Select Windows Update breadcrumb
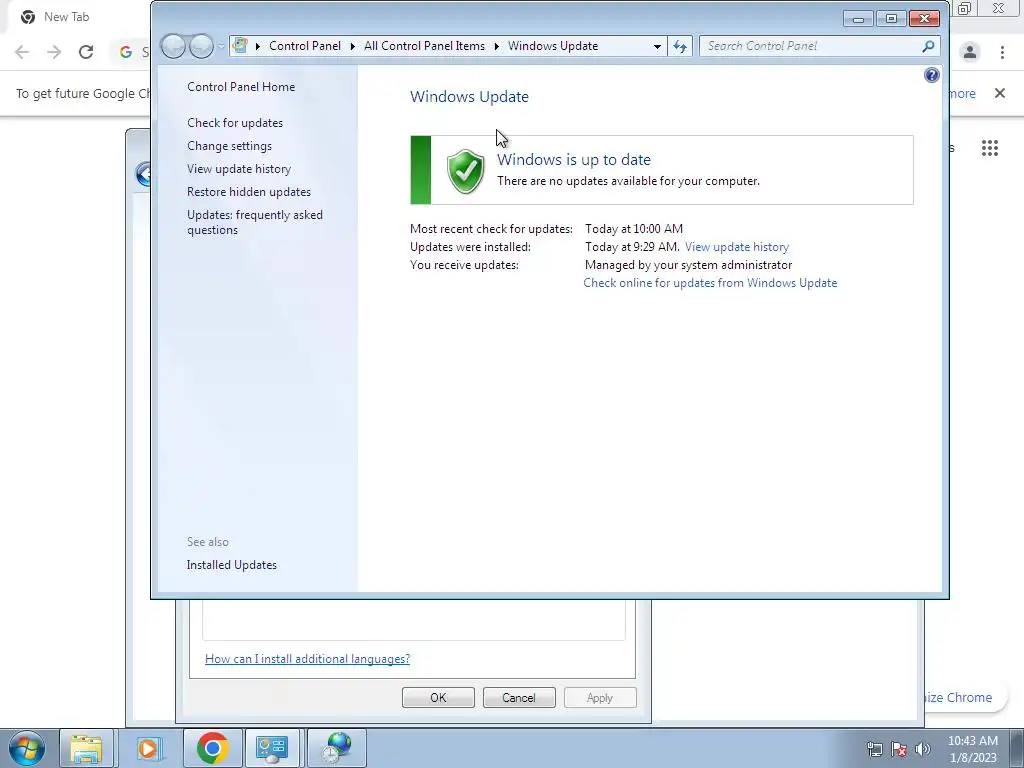Image resolution: width=1024 pixels, height=768 pixels. tap(553, 46)
